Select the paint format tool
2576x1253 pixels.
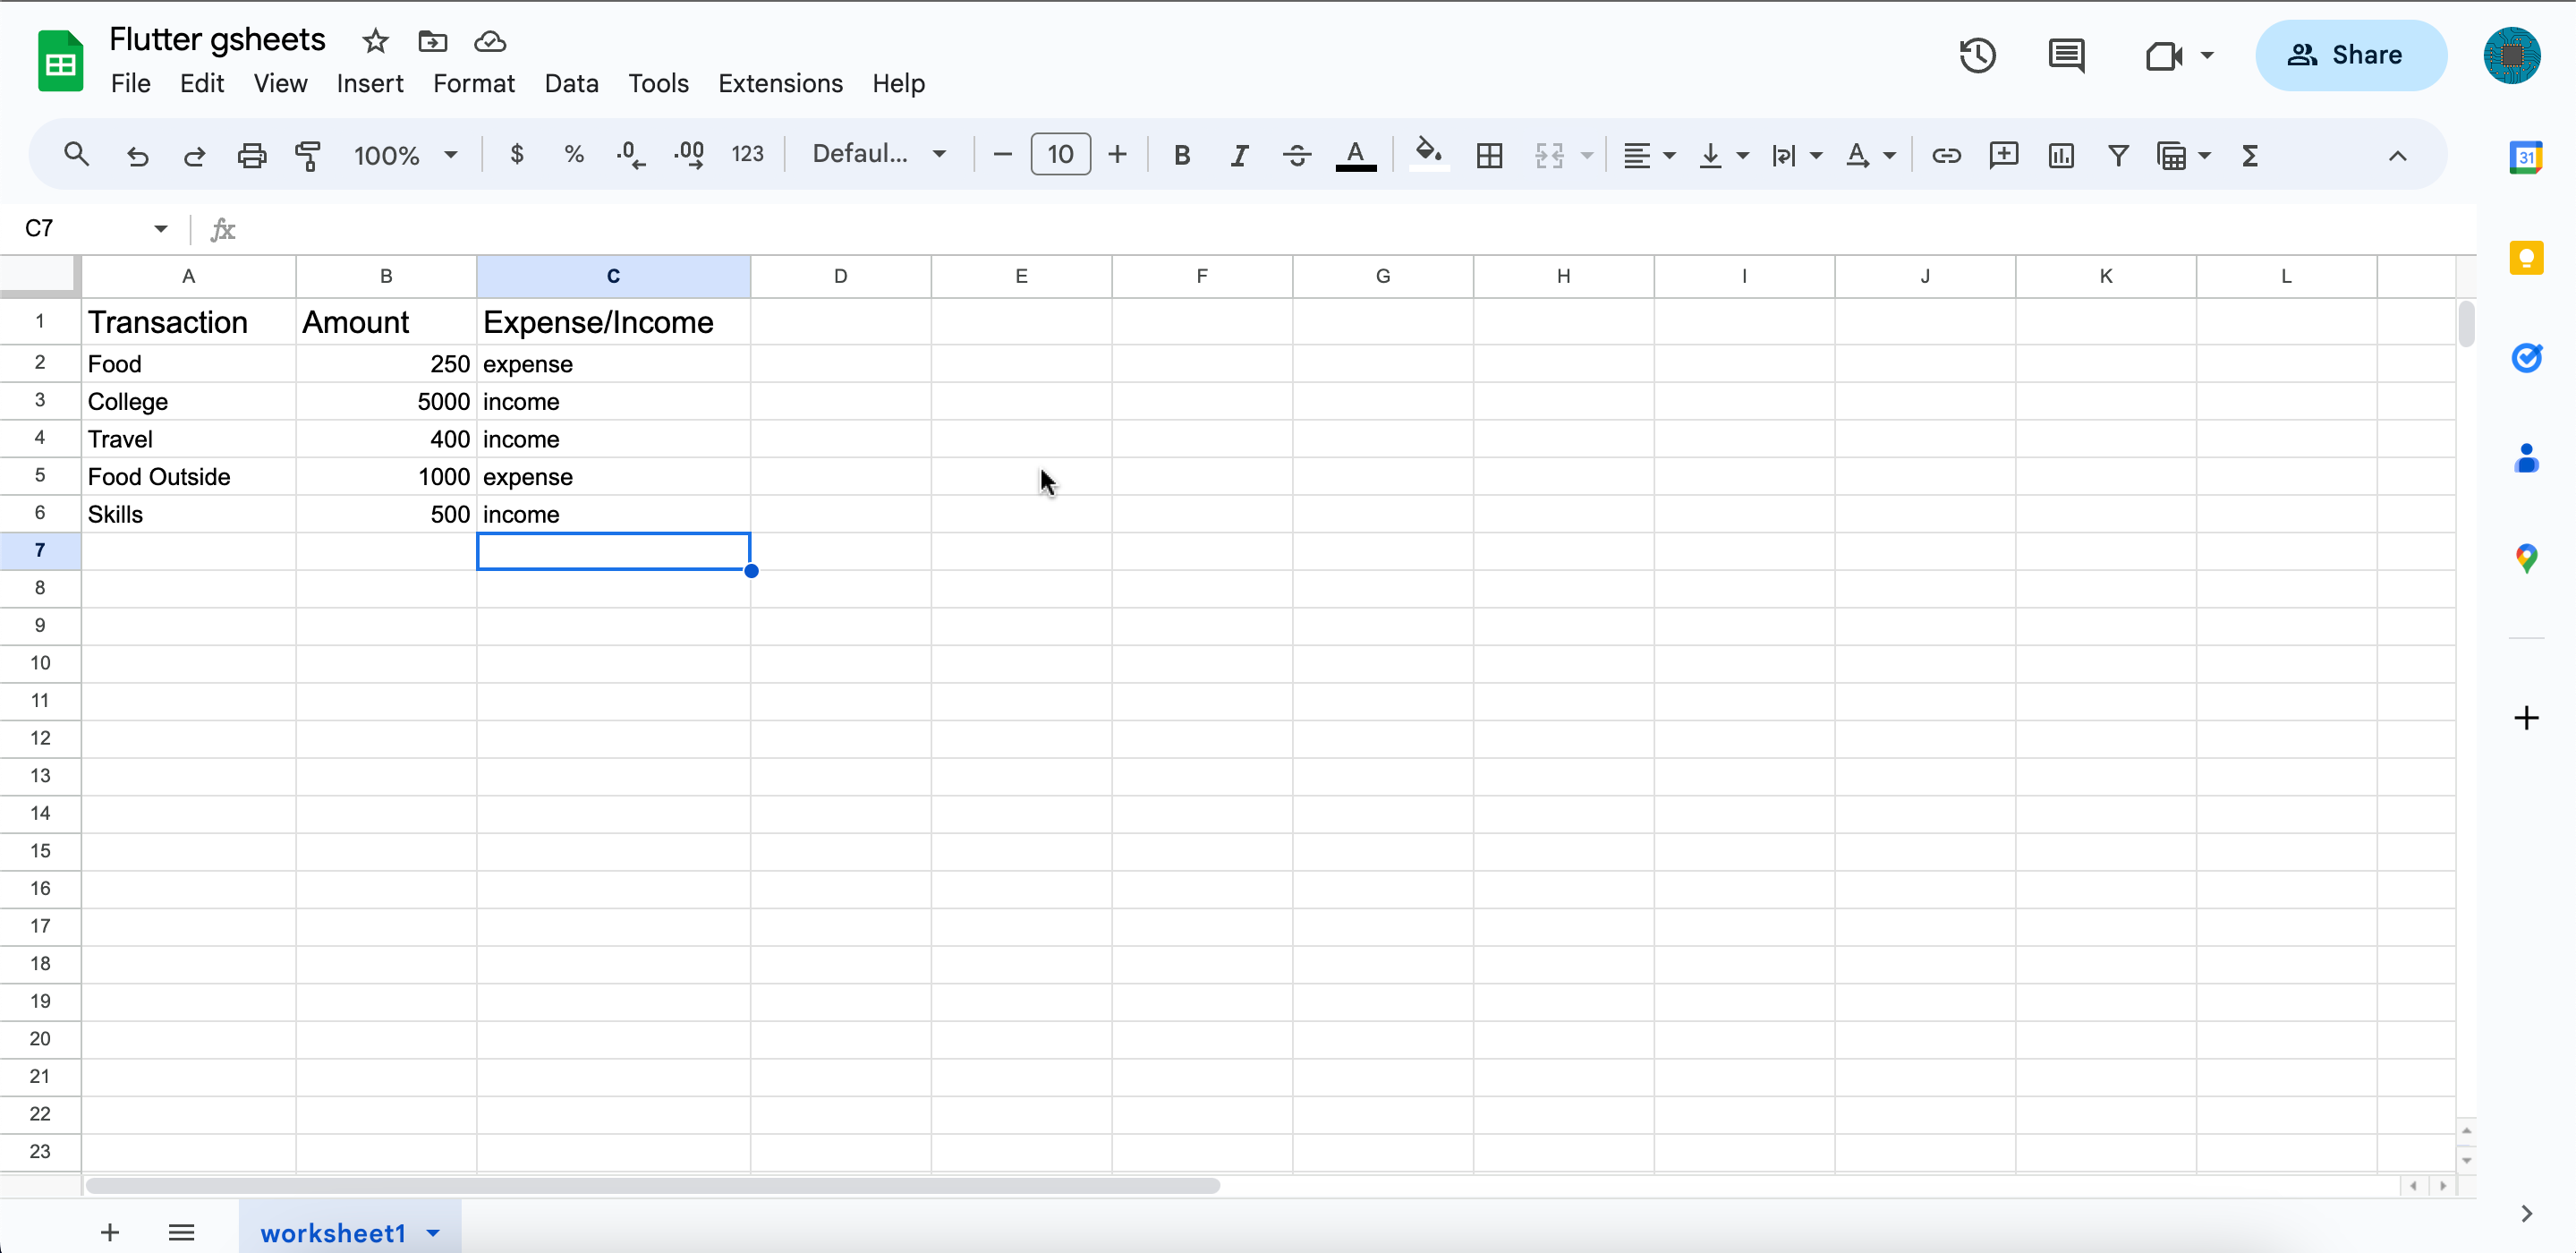tap(308, 154)
